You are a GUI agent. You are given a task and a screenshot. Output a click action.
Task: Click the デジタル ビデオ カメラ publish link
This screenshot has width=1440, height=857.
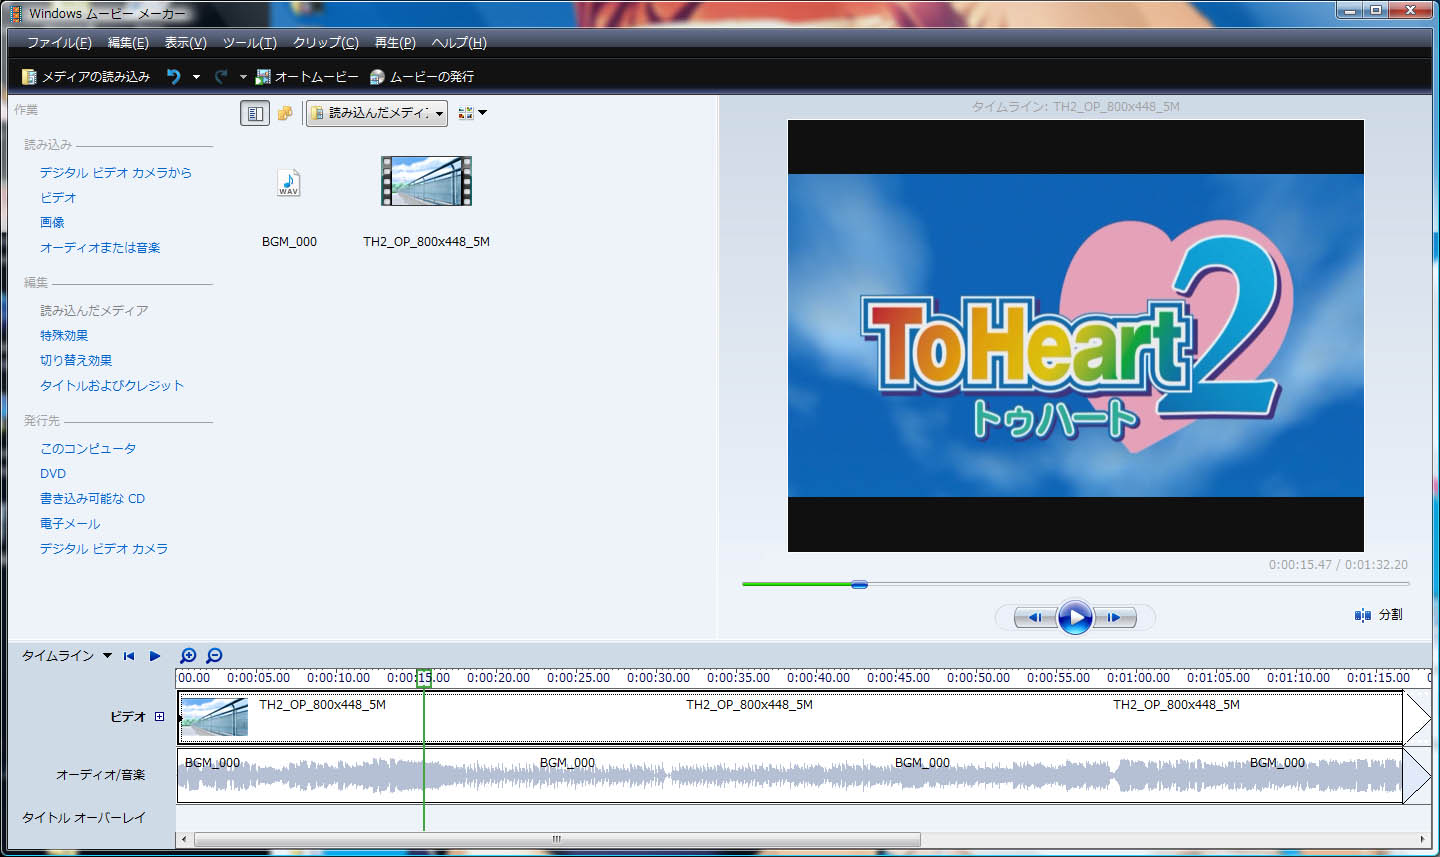click(x=104, y=548)
